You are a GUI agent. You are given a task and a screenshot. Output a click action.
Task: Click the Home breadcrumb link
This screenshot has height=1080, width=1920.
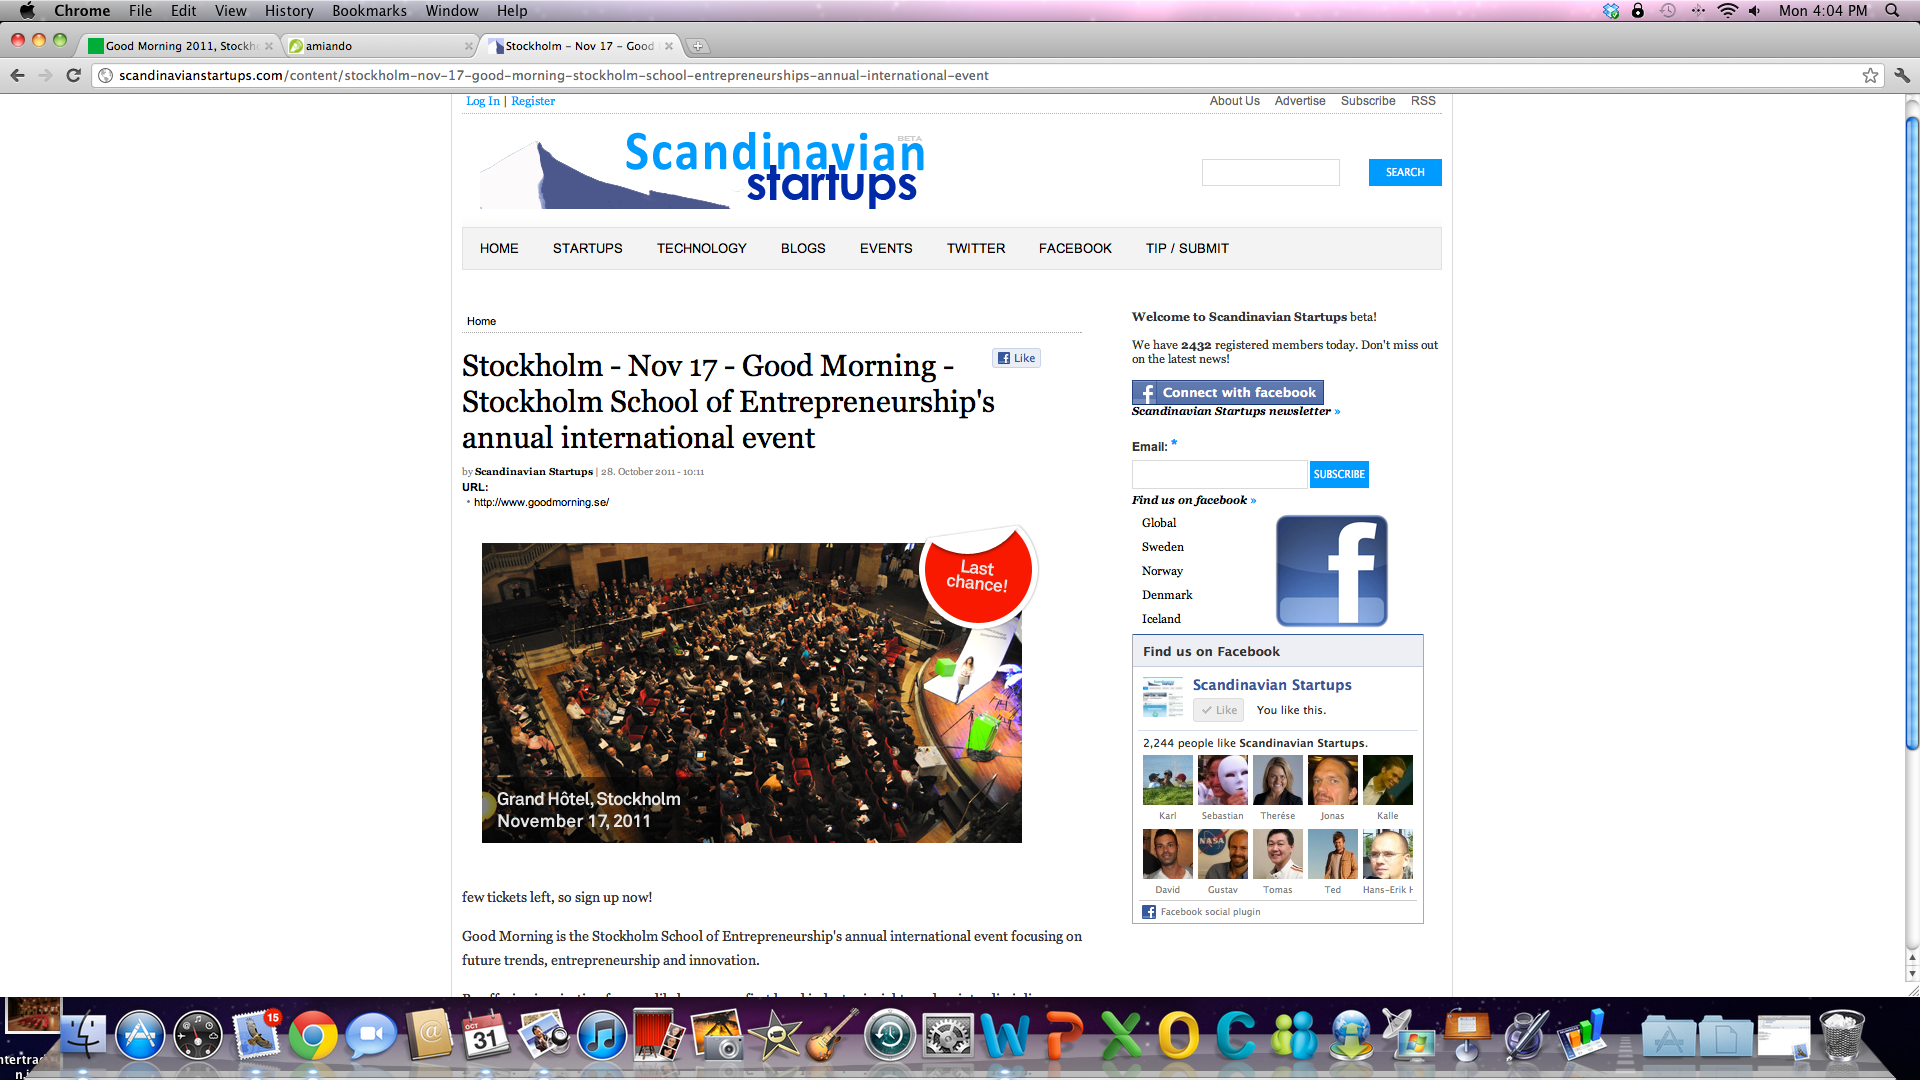(x=481, y=321)
